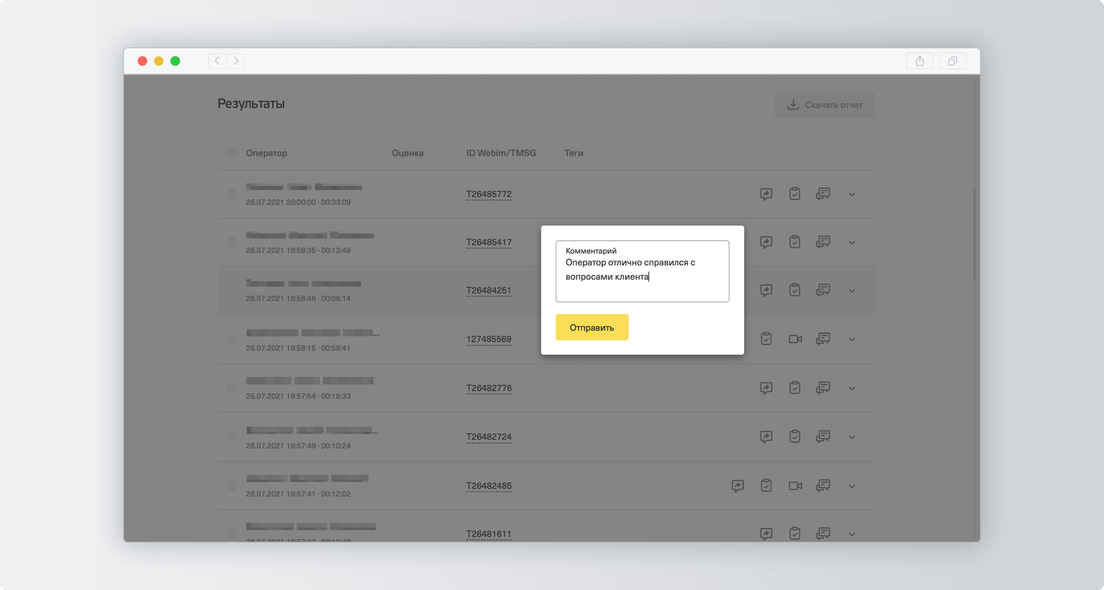Click comments icon in row T26482776

823,387
